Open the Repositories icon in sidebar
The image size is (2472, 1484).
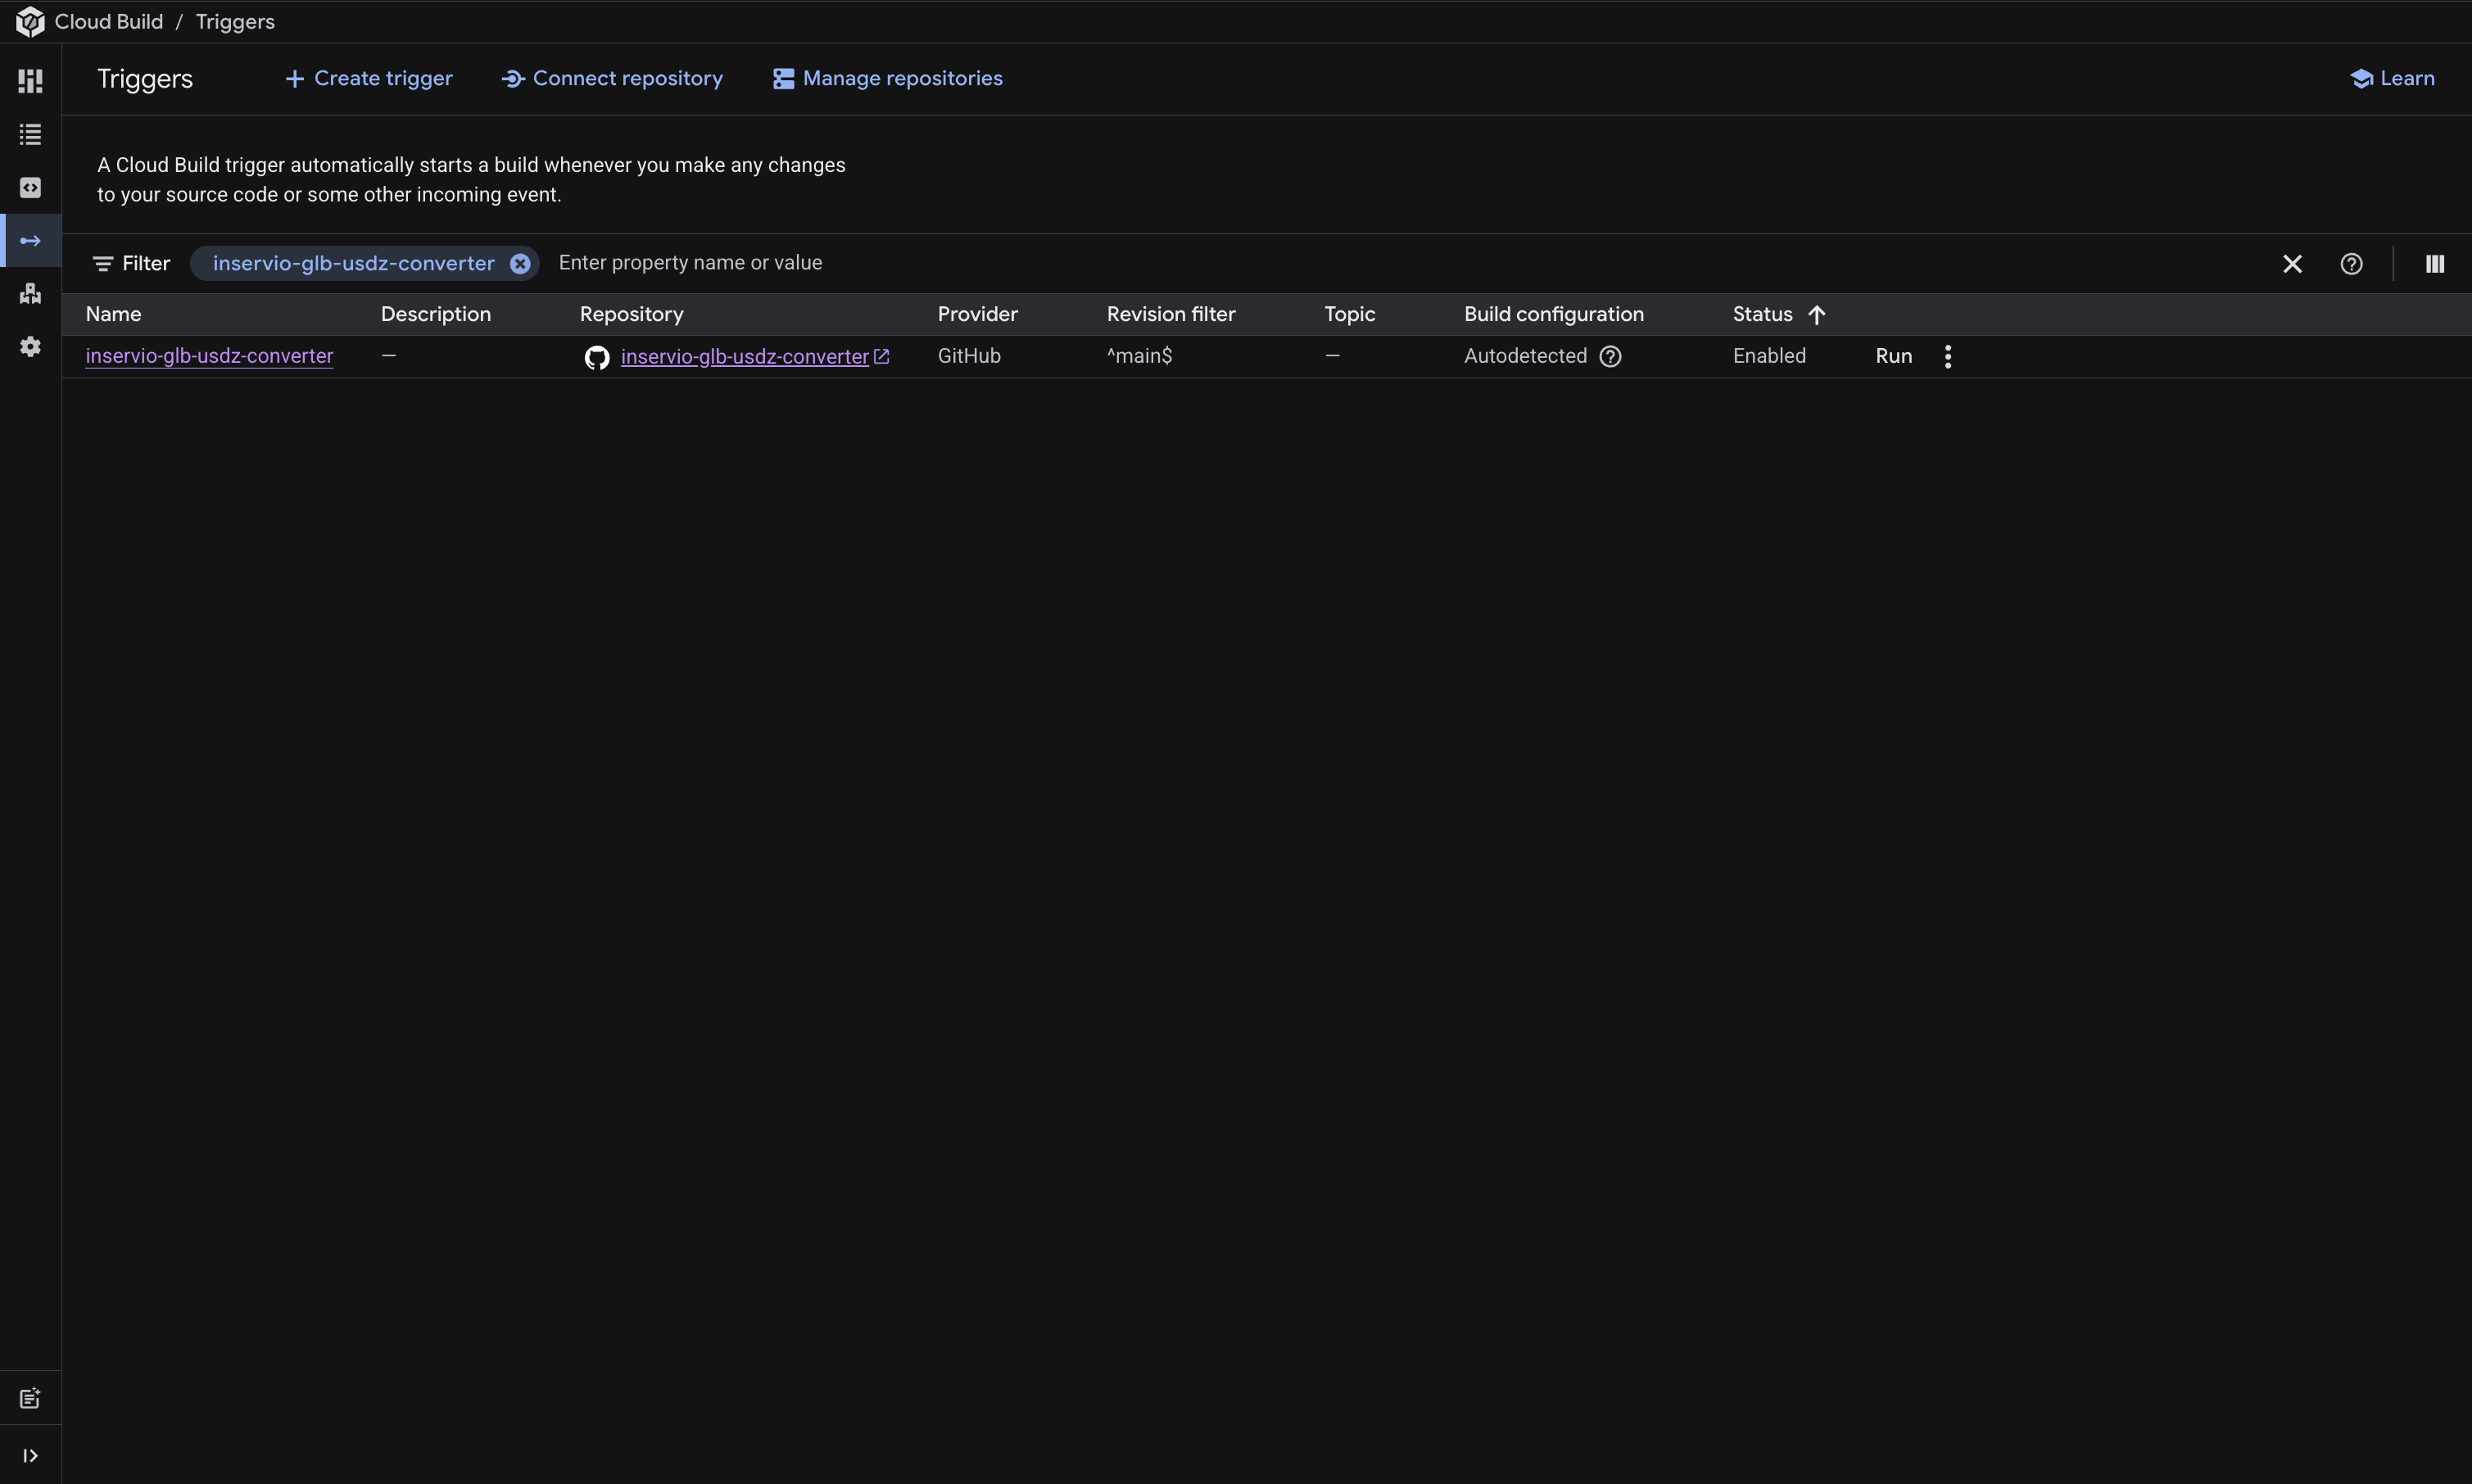click(30, 188)
